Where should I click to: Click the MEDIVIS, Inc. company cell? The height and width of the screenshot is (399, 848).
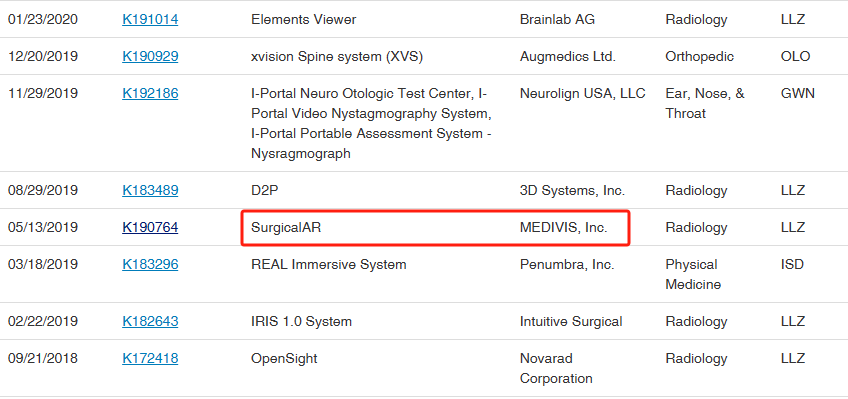point(564,228)
